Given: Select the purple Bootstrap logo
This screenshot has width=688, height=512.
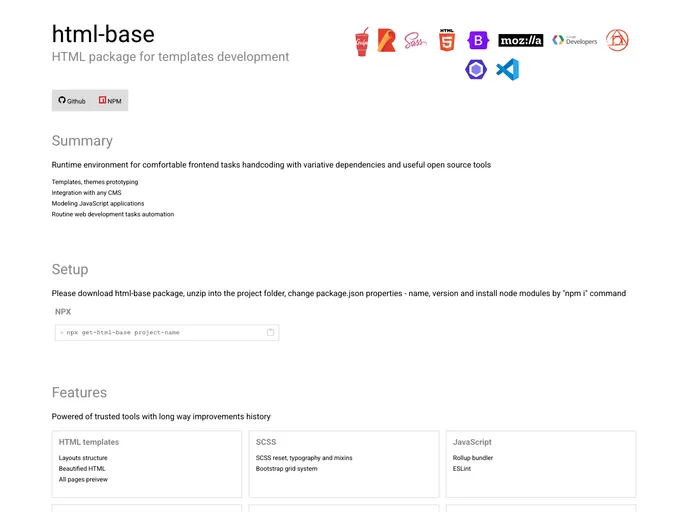Looking at the screenshot, I should click(478, 41).
